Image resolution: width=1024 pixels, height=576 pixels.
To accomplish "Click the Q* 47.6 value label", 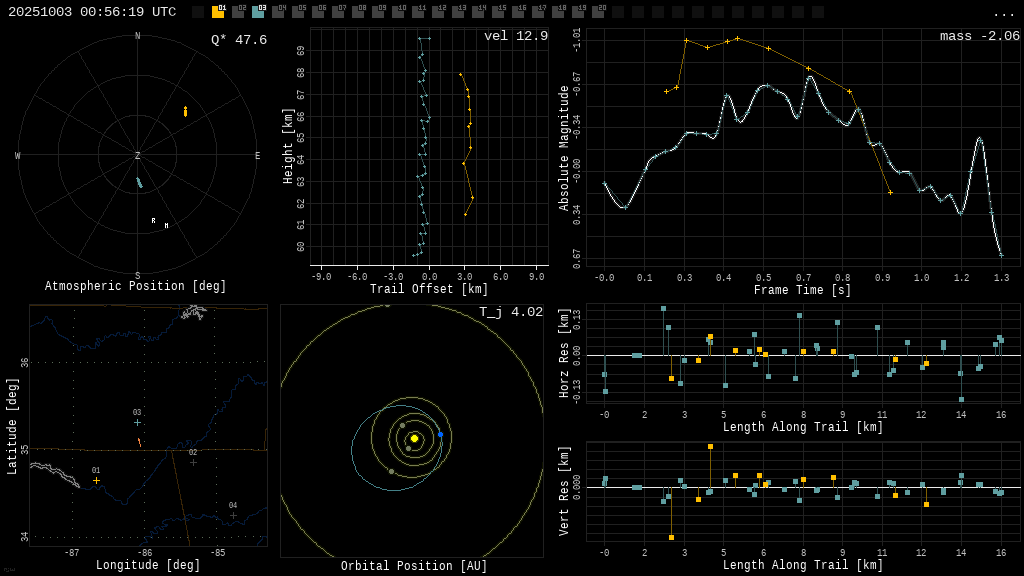I will (238, 40).
